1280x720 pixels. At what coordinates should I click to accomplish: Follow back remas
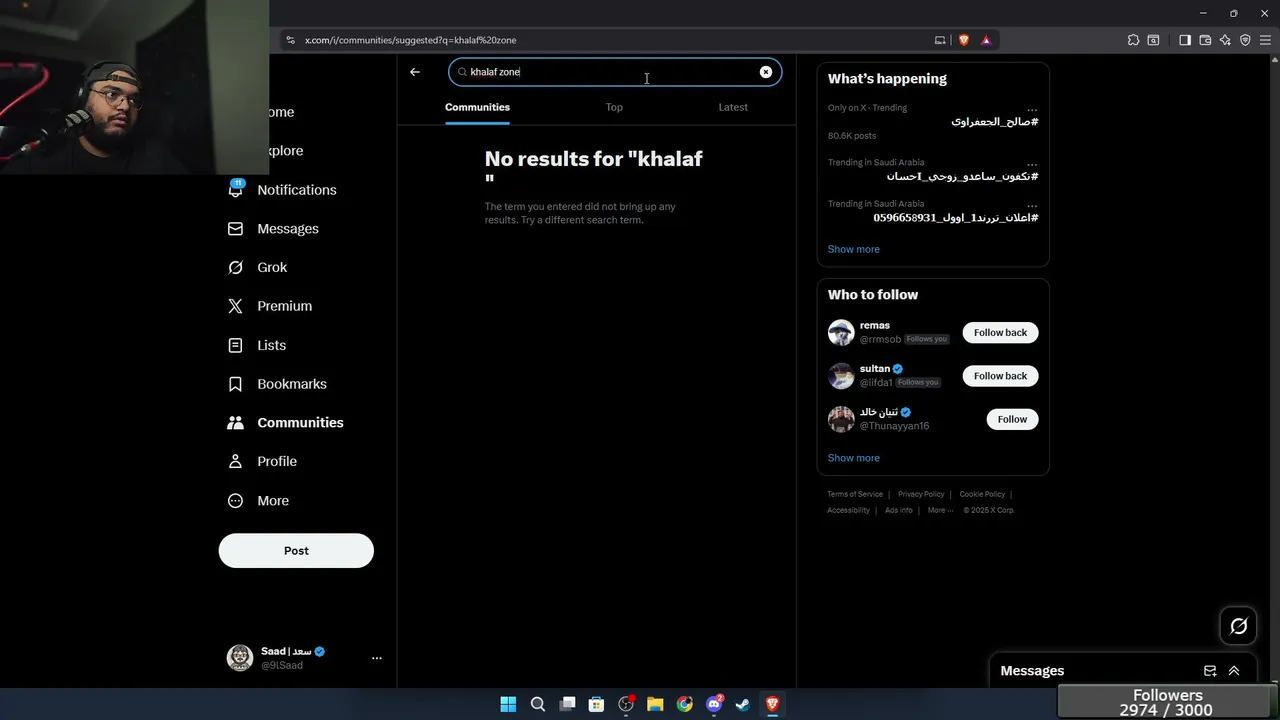click(x=1000, y=332)
